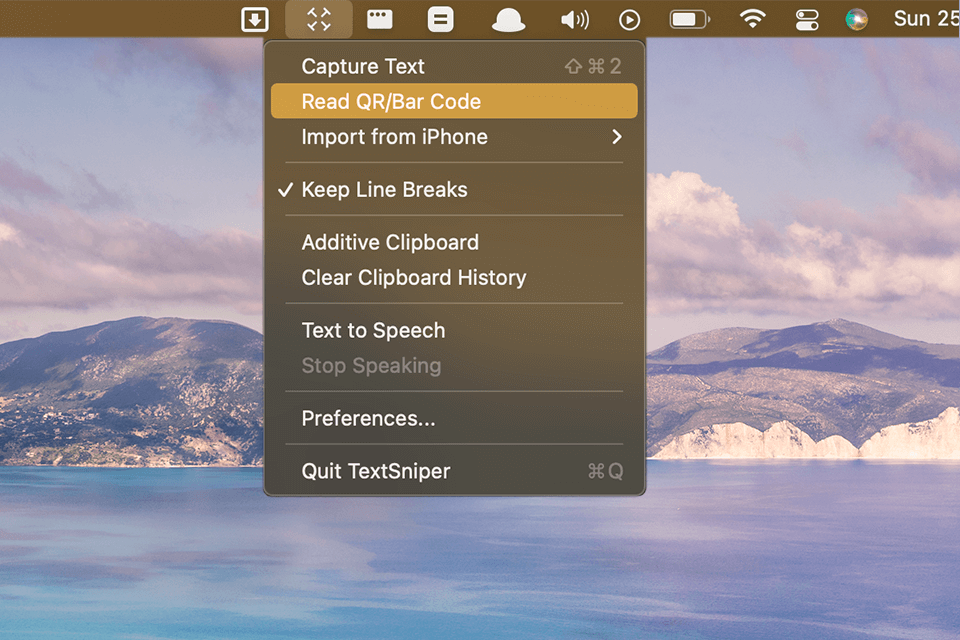This screenshot has width=960, height=640.
Task: Start Text to Speech
Action: click(454, 331)
